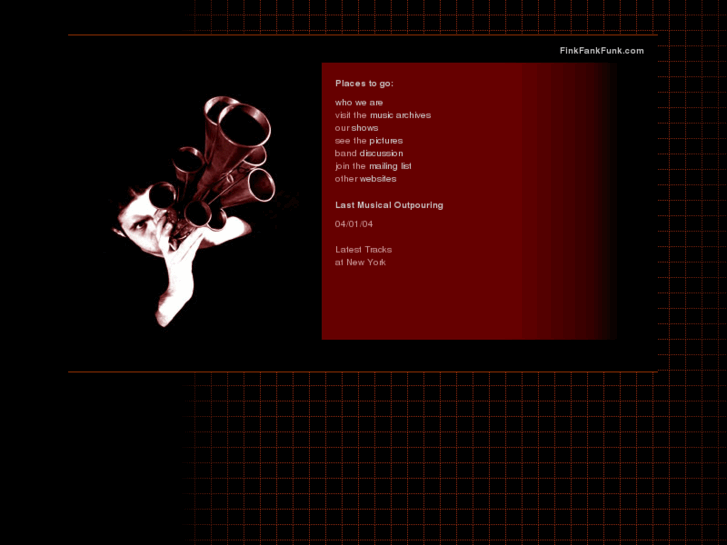This screenshot has width=727, height=545.
Task: Click the horn player photo
Action: pyautogui.click(x=195, y=211)
